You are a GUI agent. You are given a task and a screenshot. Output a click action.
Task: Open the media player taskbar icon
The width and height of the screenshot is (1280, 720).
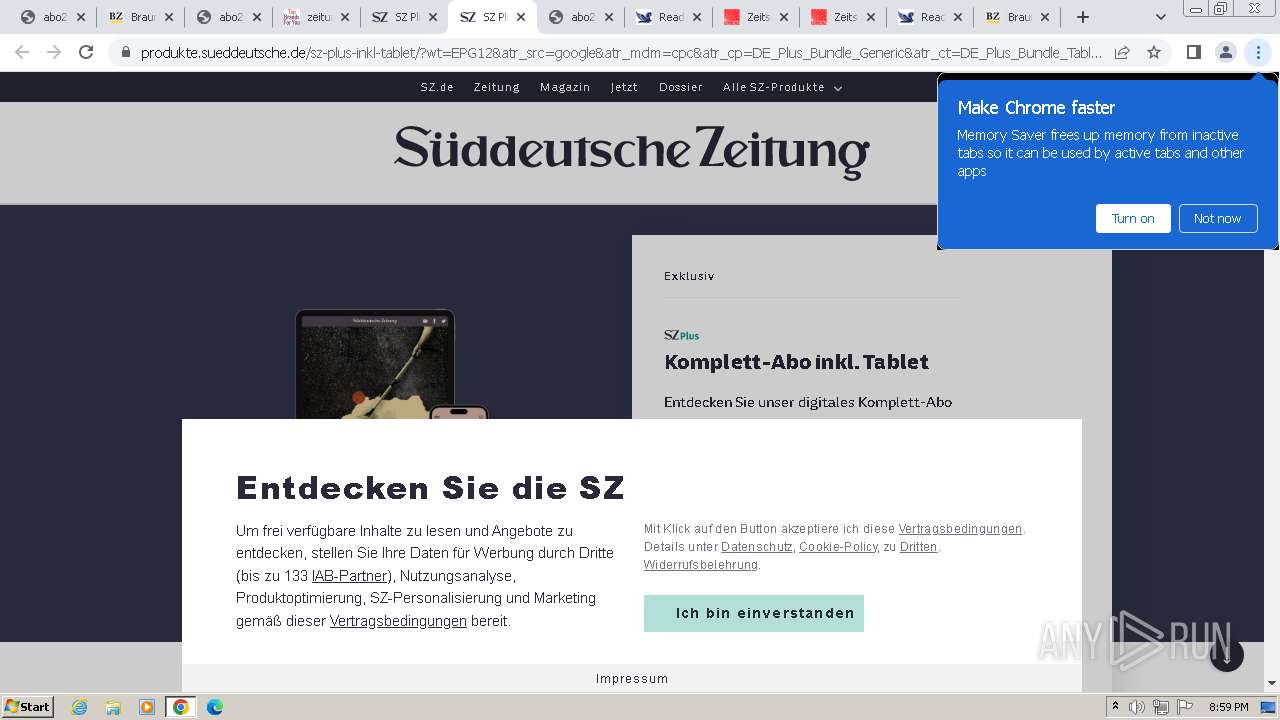pos(147,707)
